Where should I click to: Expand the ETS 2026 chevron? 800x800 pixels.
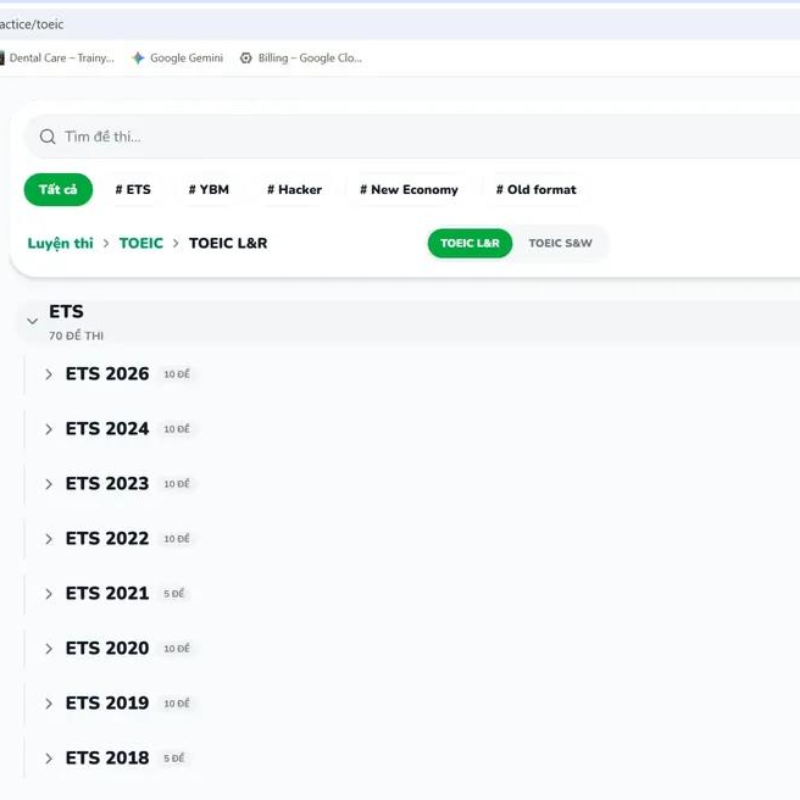[x=48, y=374]
